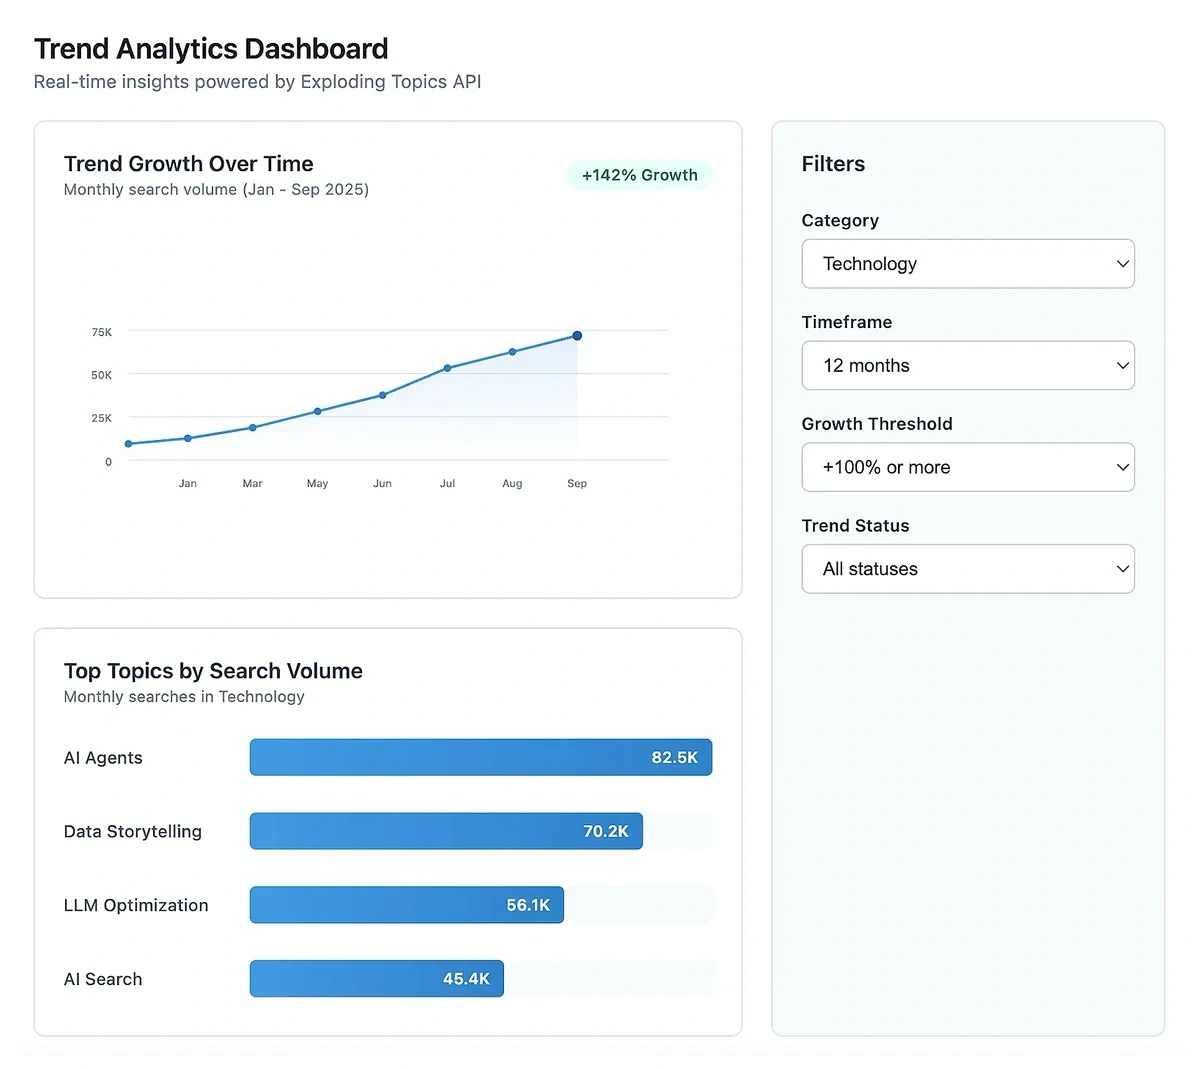Click the AI Agents 82.5K bar
Image resolution: width=1200 pixels, height=1069 pixels.
tap(480, 758)
